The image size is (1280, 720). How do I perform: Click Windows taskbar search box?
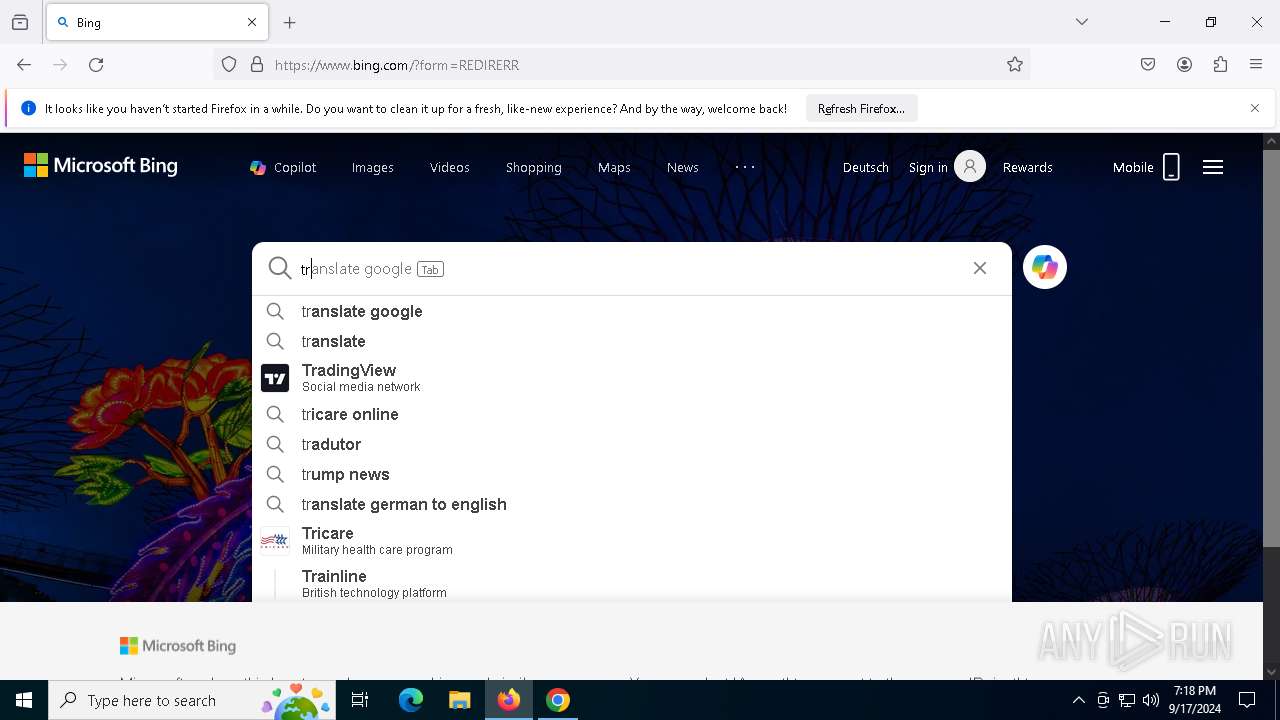(192, 700)
